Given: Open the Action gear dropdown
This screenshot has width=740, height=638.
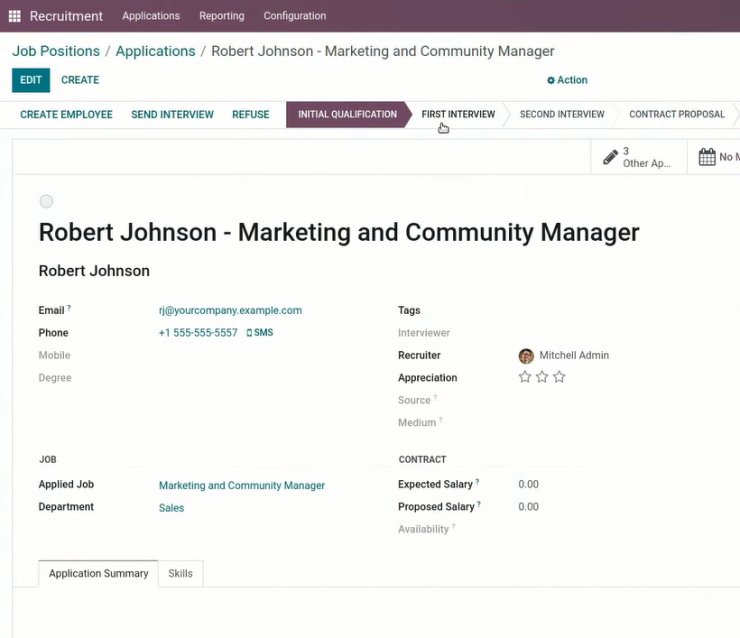Looking at the screenshot, I should coord(567,80).
